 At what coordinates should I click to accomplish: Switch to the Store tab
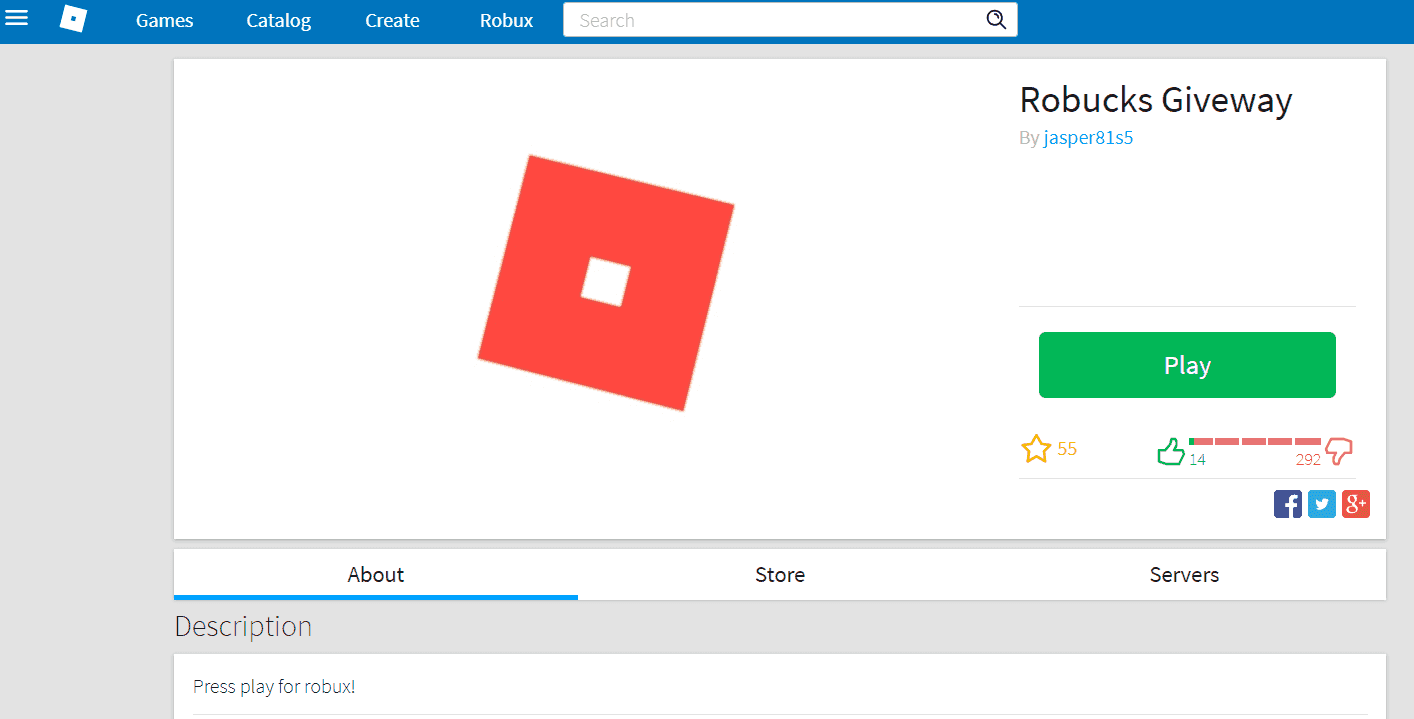[x=780, y=575]
